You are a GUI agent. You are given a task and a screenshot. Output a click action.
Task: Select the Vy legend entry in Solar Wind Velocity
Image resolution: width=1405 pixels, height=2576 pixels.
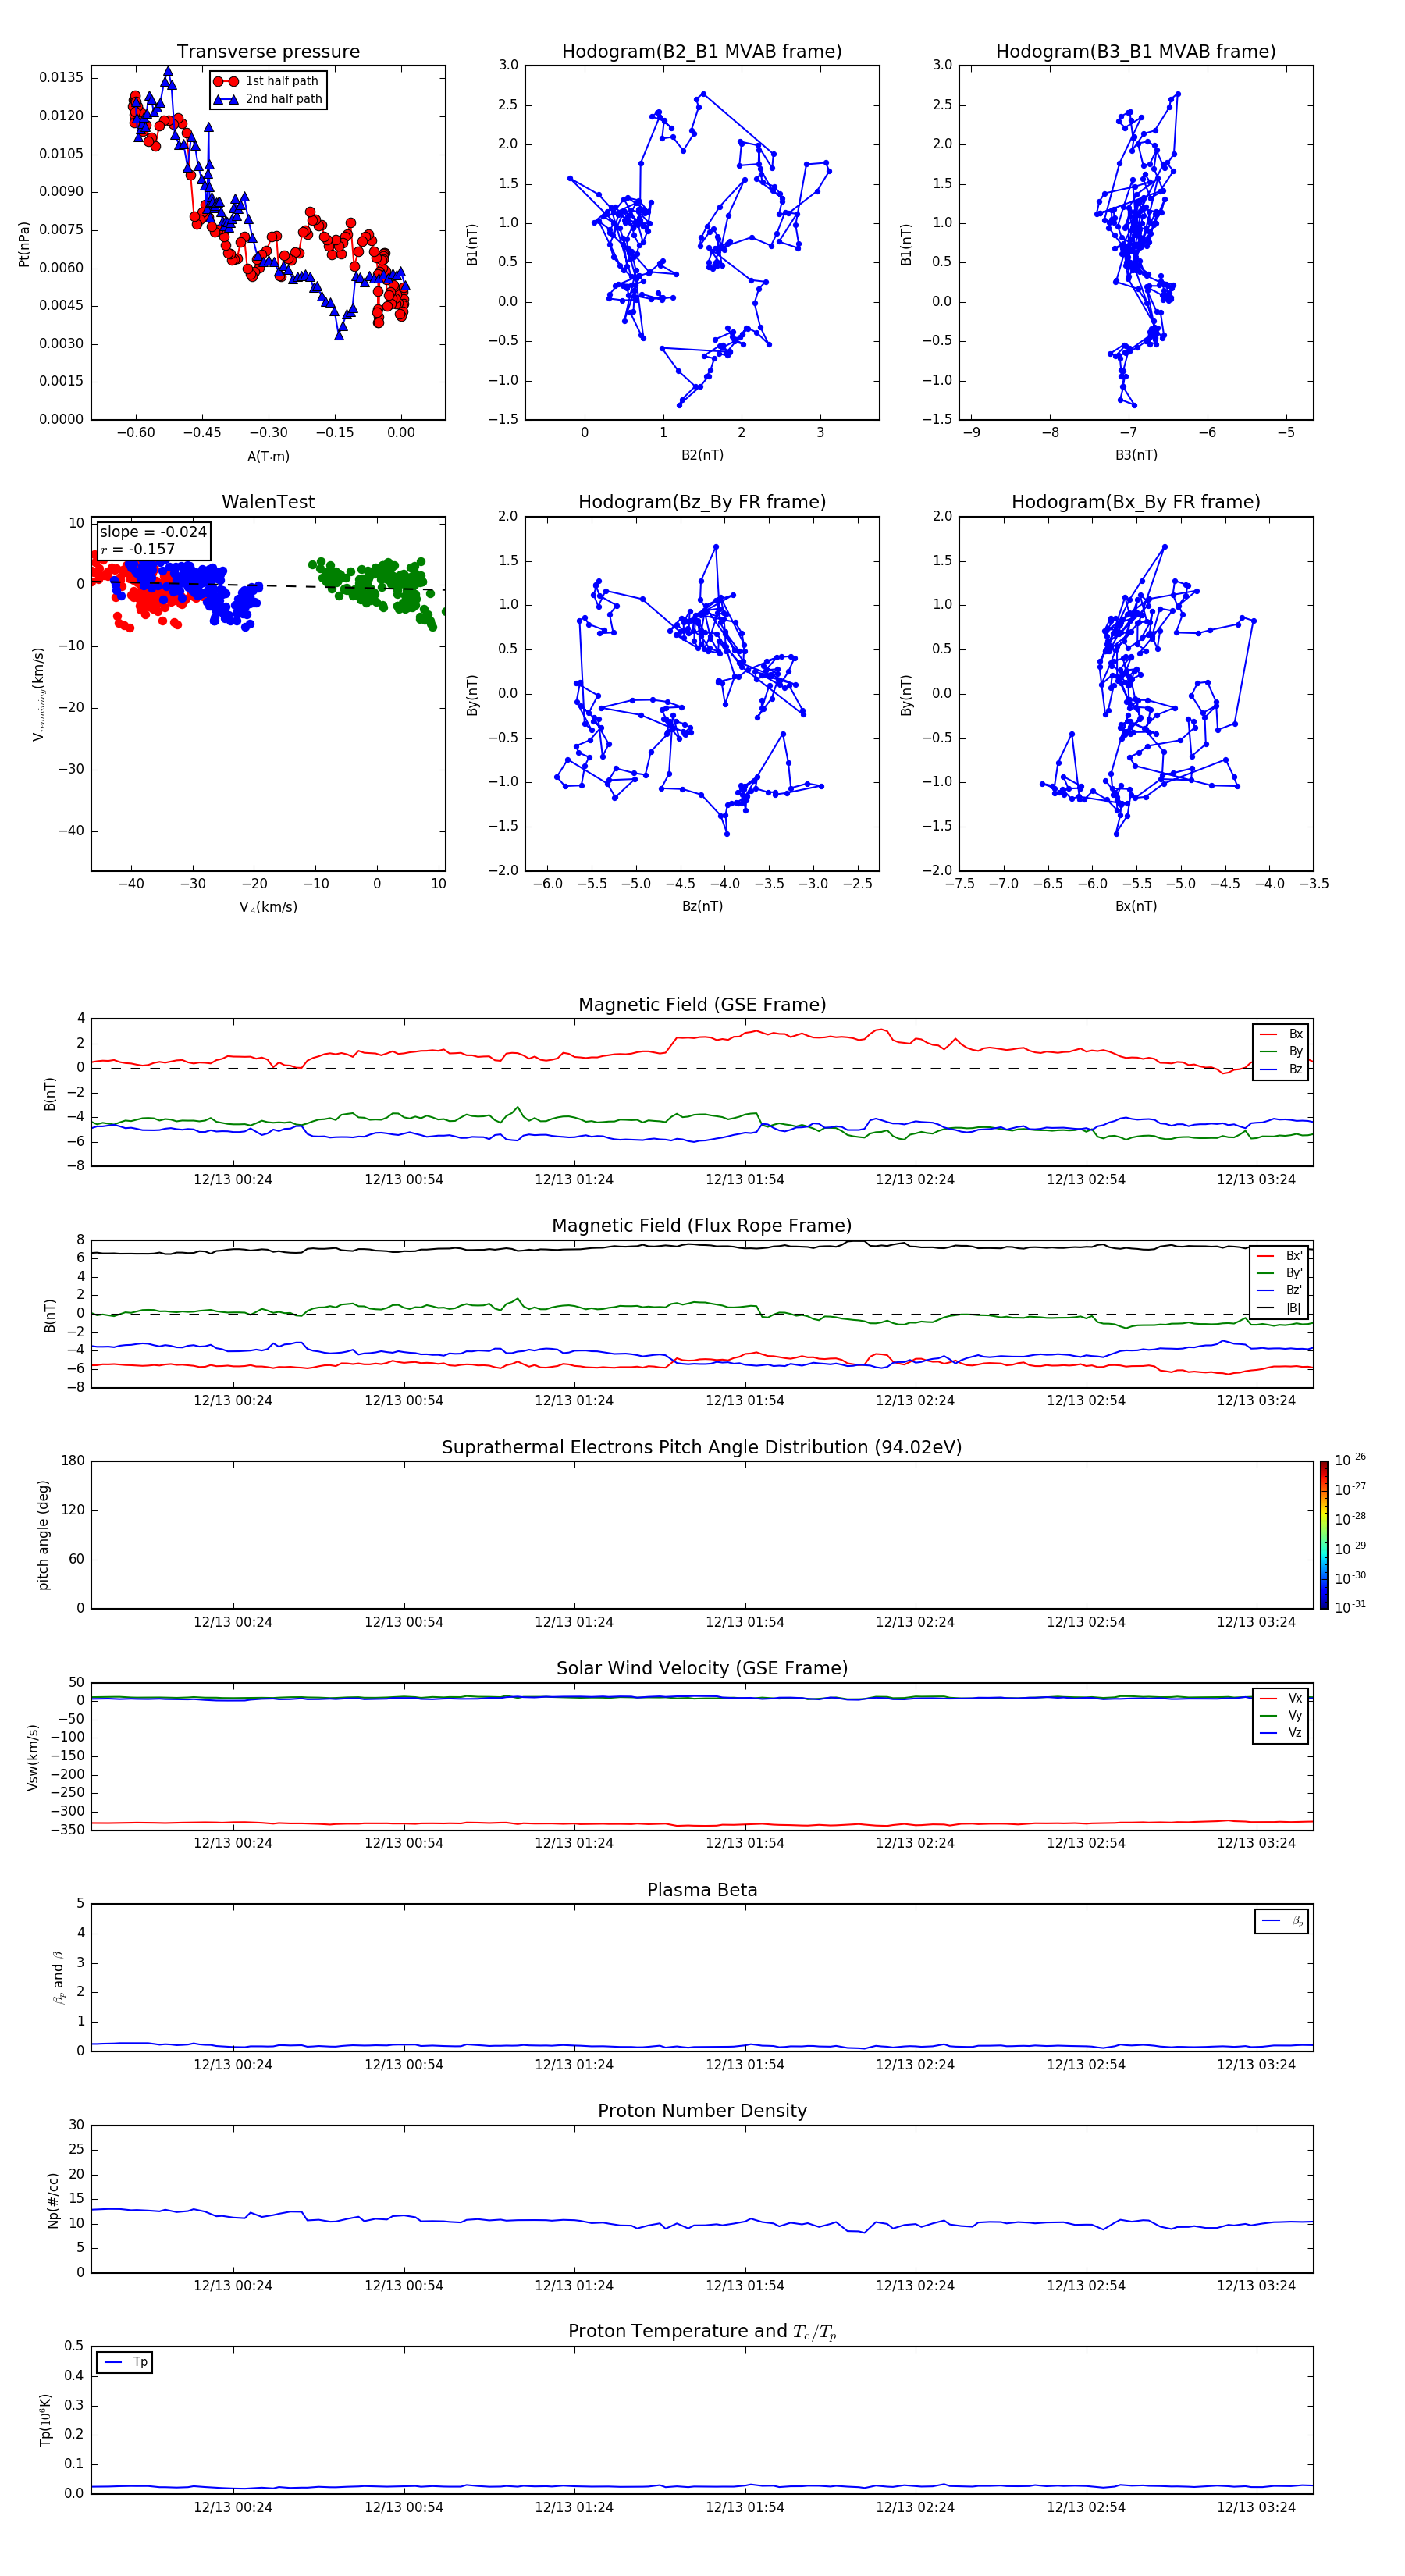[x=1281, y=1716]
